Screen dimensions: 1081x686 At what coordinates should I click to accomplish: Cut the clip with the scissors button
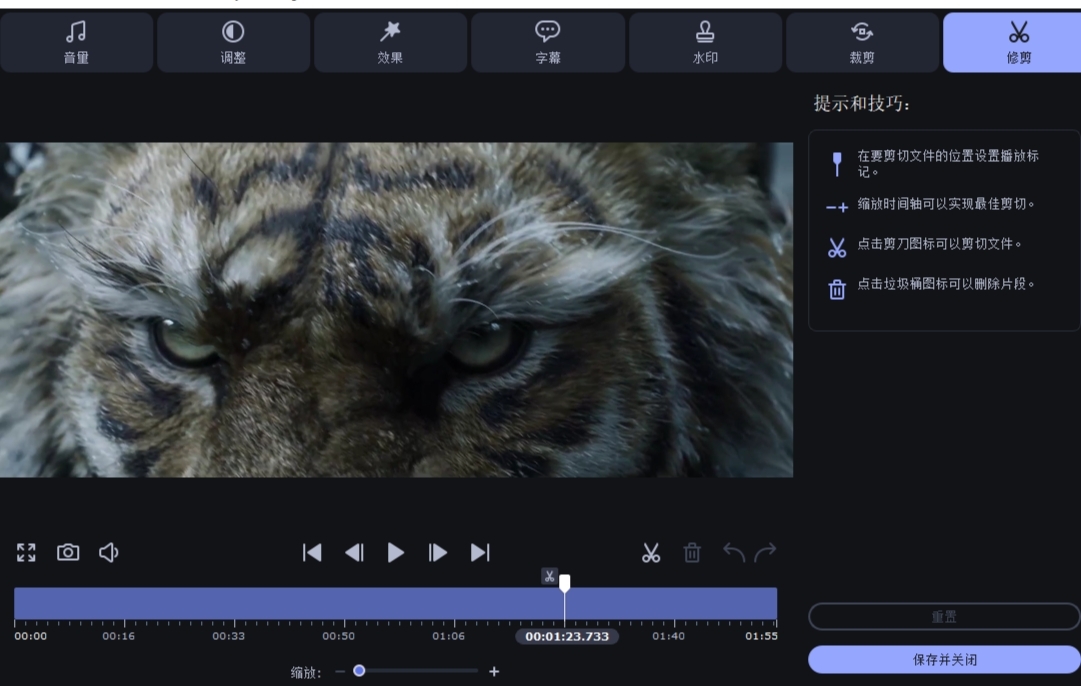(651, 553)
